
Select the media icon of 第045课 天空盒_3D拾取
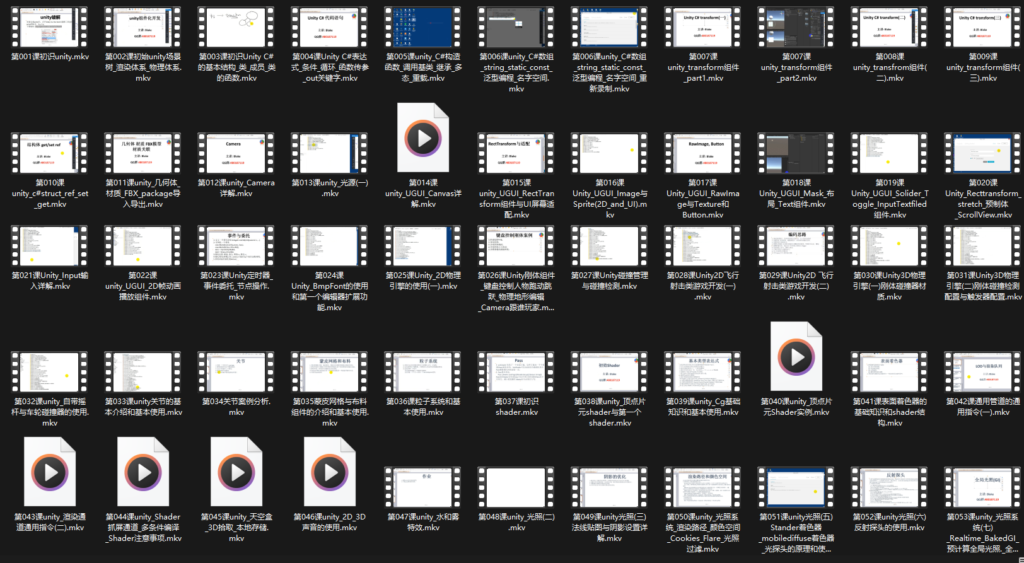pos(236,472)
